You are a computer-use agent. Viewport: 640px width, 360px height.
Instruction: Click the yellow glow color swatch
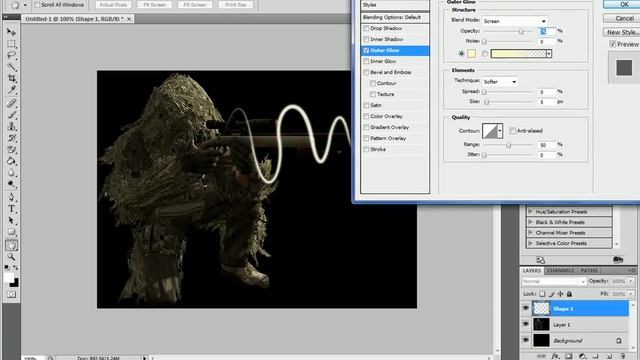click(471, 53)
